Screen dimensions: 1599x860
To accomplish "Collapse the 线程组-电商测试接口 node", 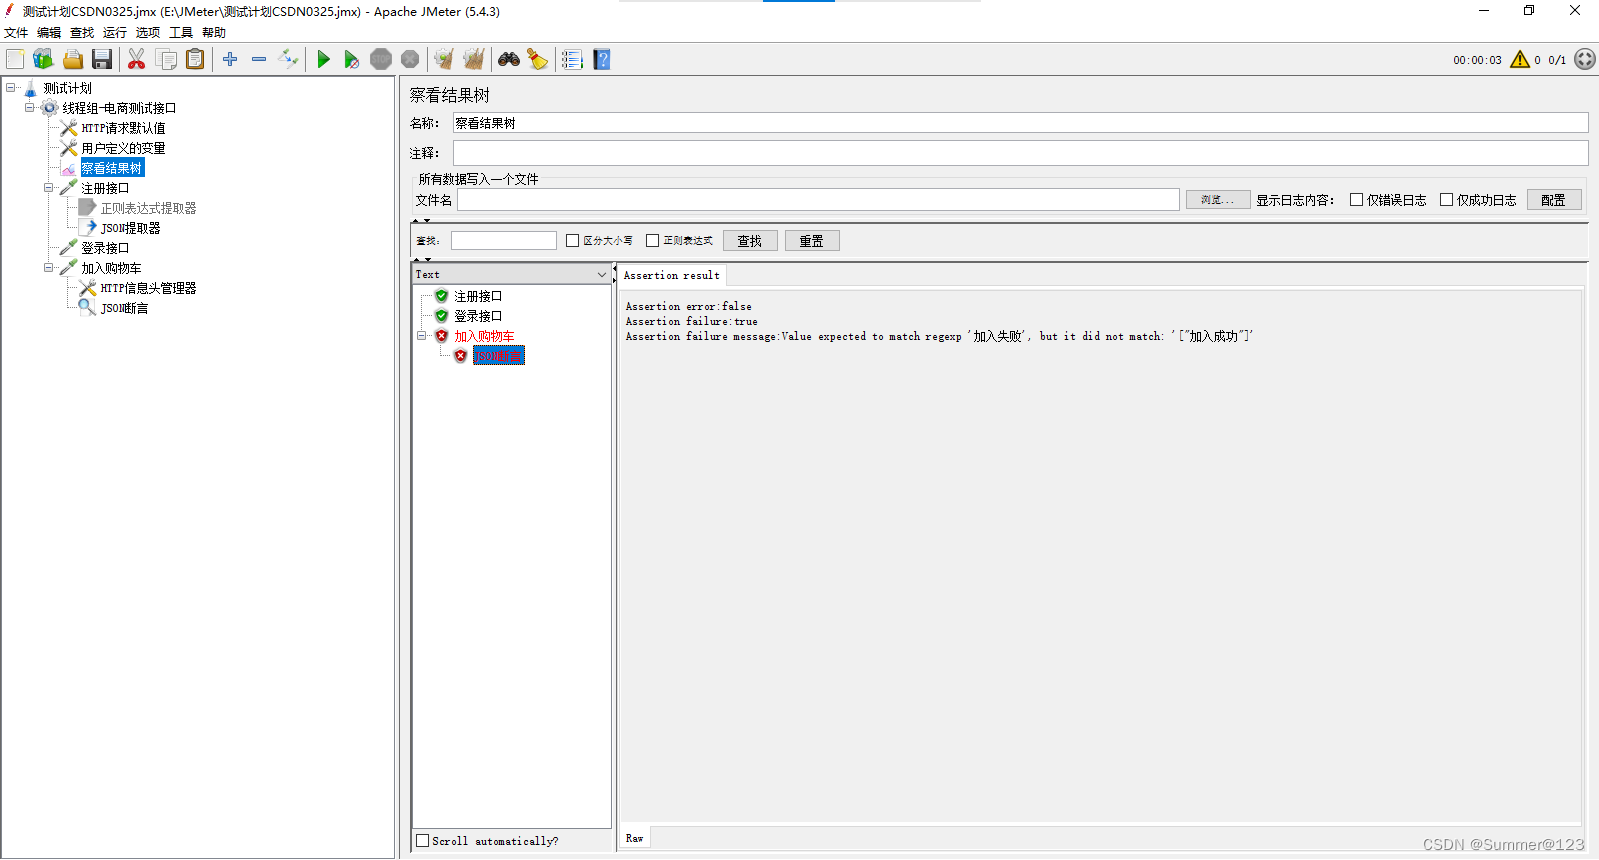I will tap(30, 108).
